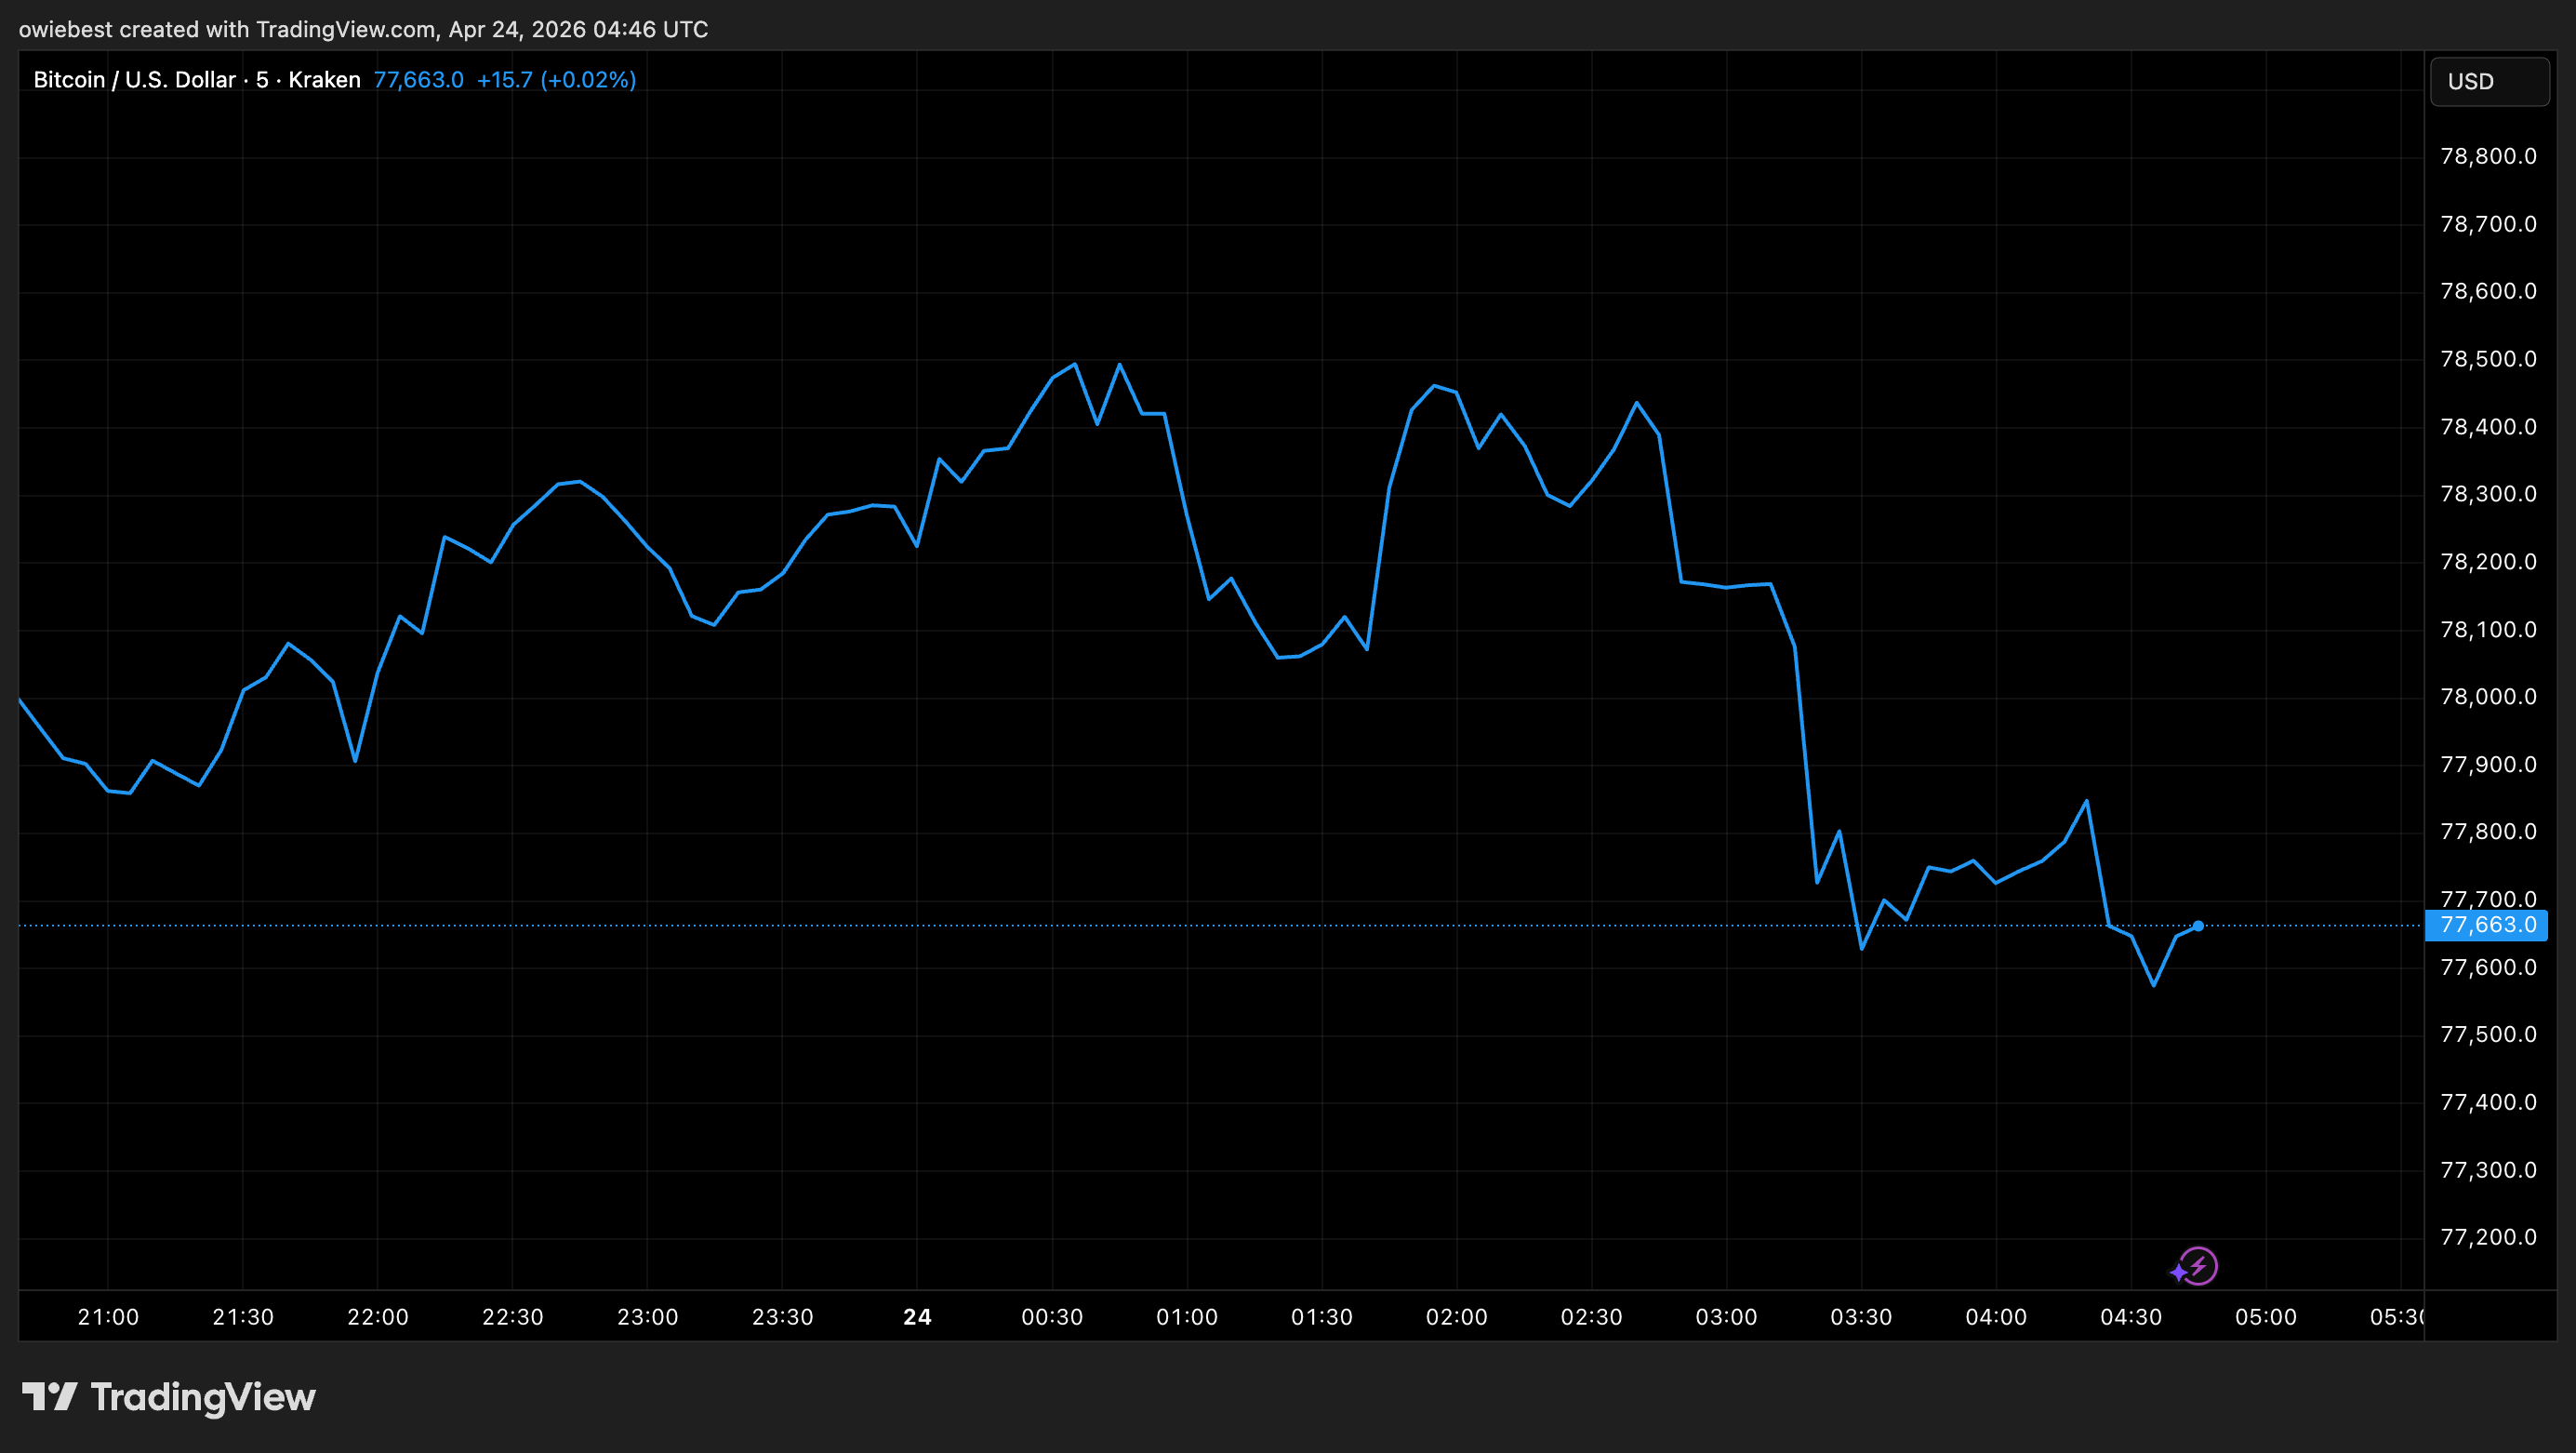
Task: Toggle the 77,663.0 price tag on the scale
Action: coord(2488,925)
